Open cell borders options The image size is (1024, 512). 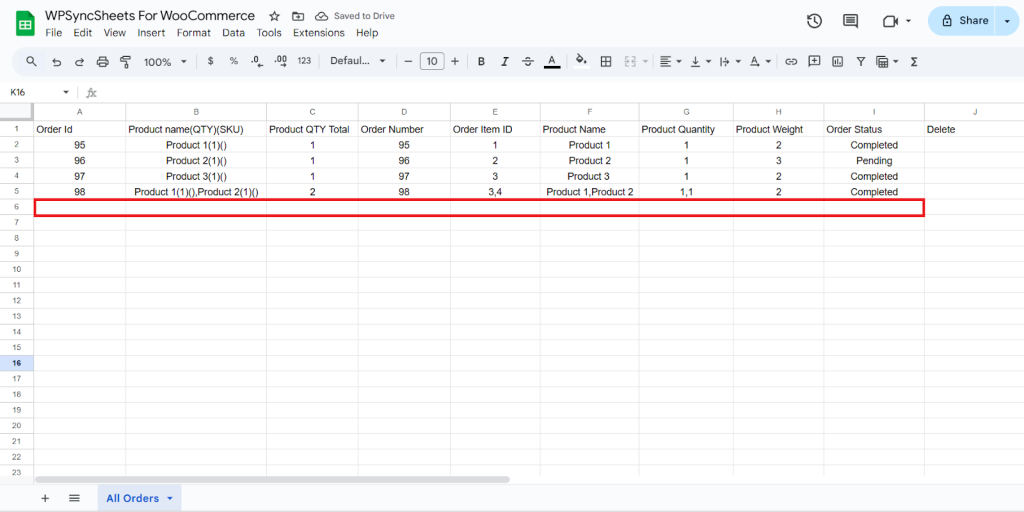click(605, 61)
